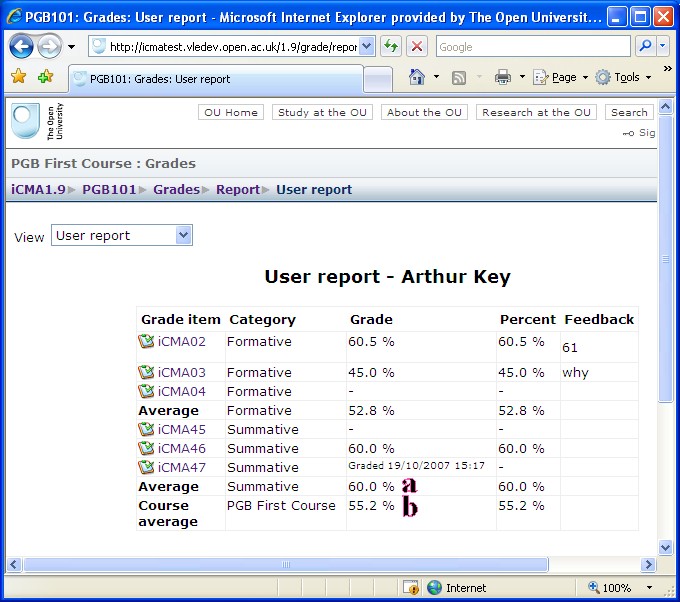This screenshot has width=680, height=602.
Task: Expand the toolbar overflow chevron
Action: point(667,69)
